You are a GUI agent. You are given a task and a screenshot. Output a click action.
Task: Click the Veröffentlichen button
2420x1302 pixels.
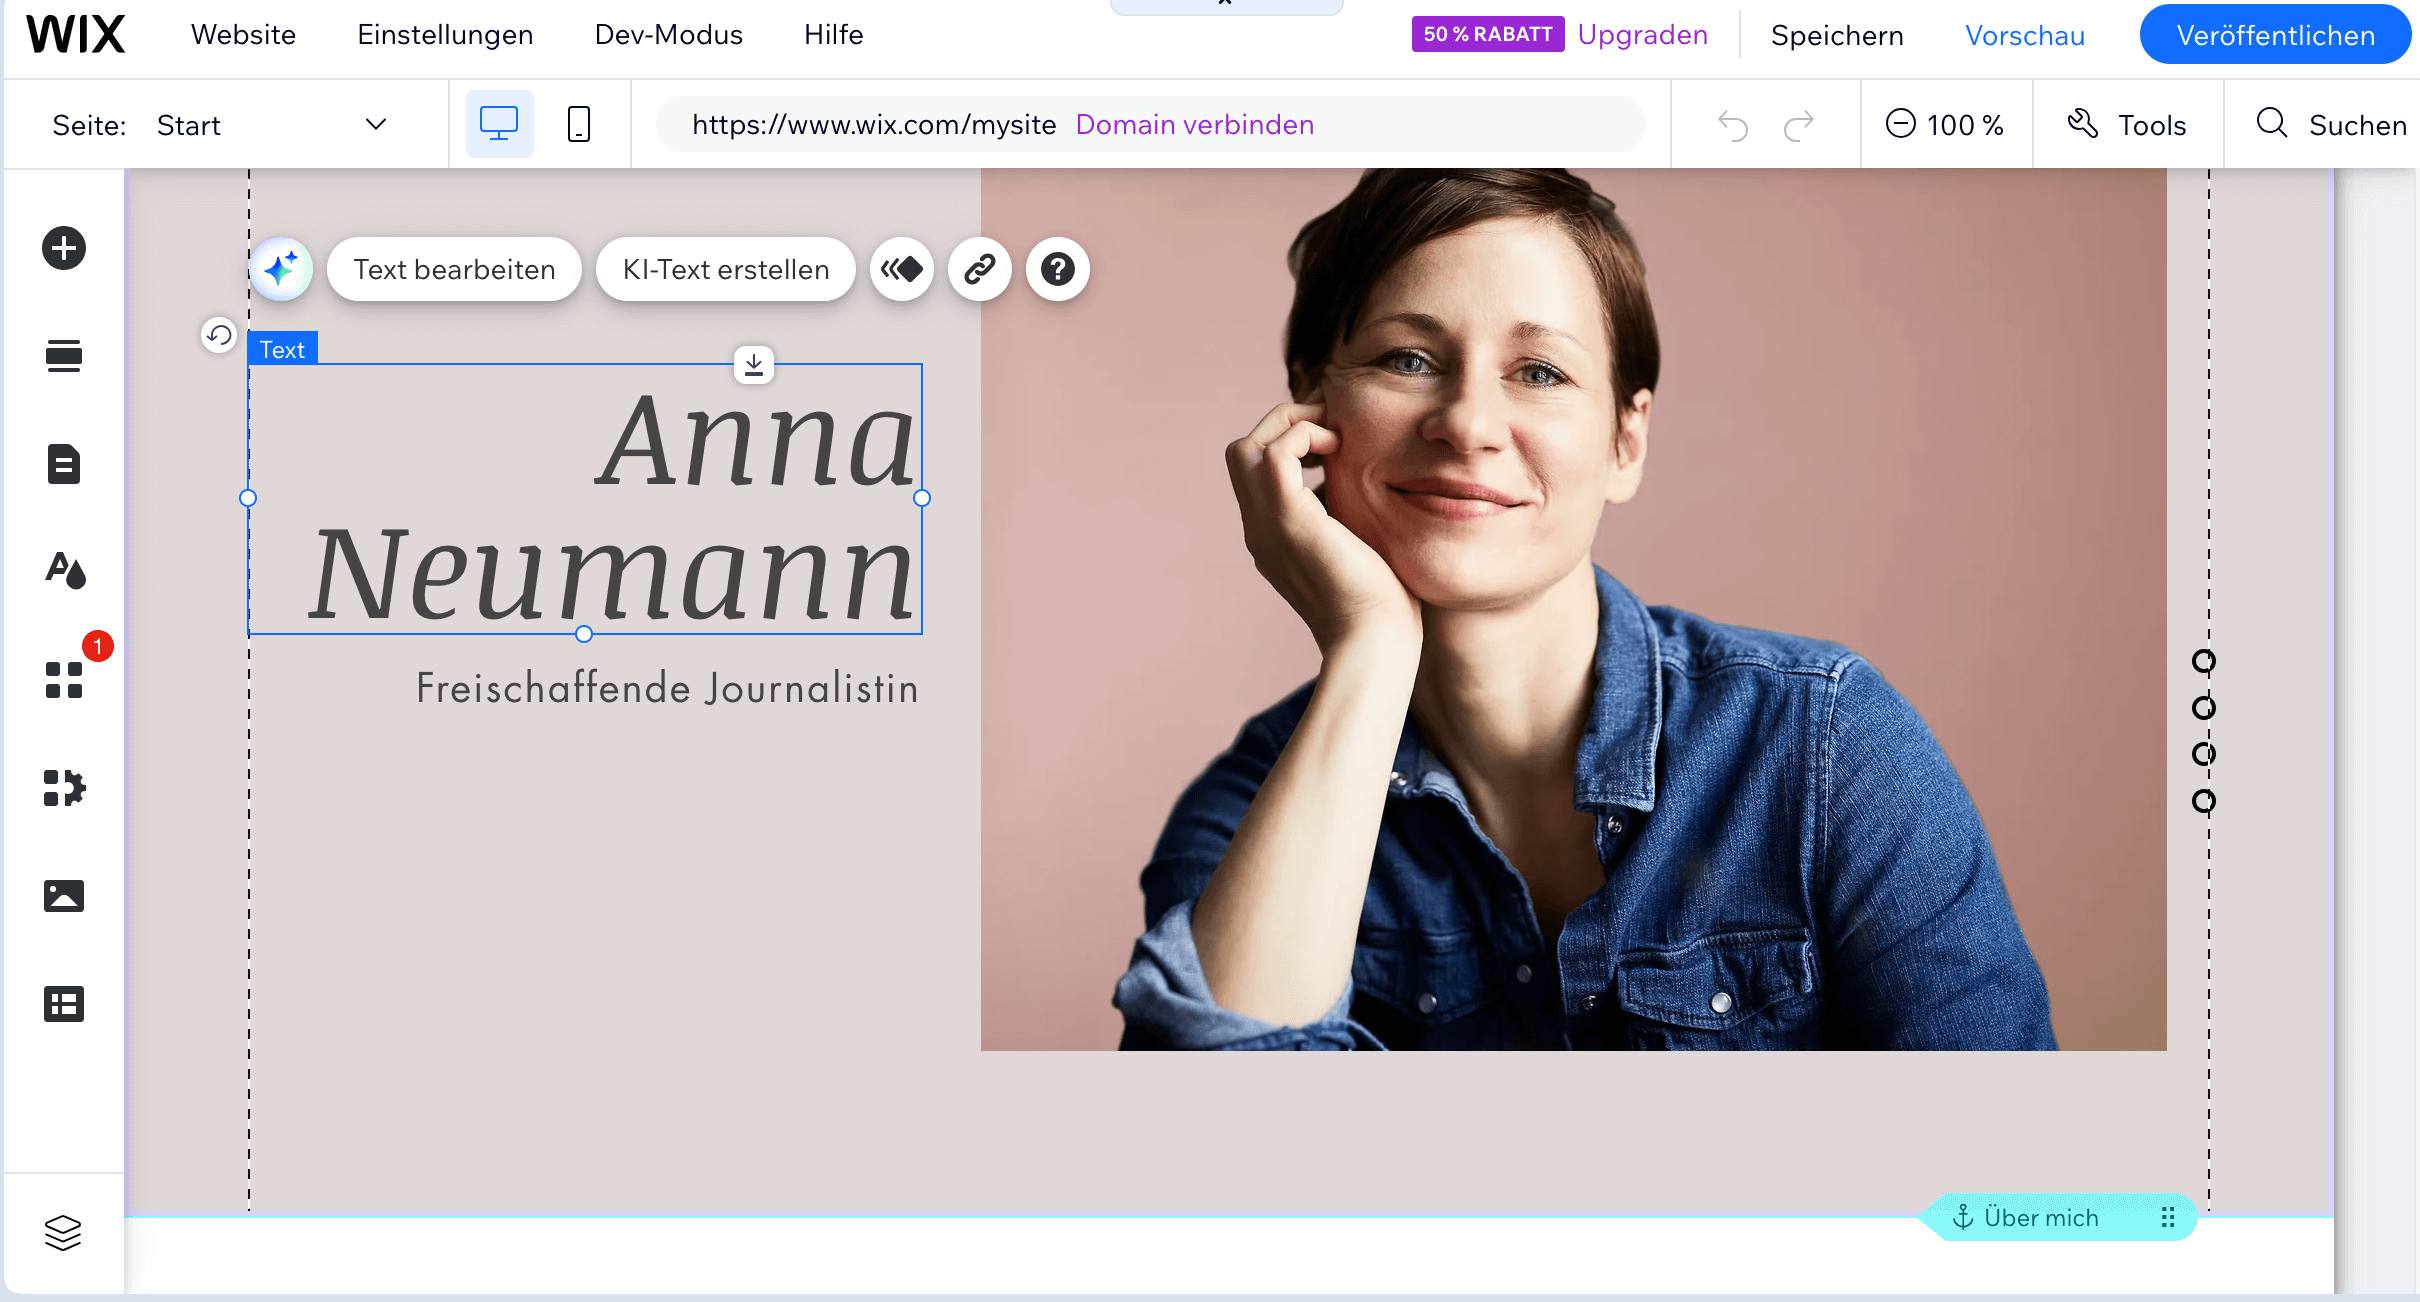(2275, 35)
